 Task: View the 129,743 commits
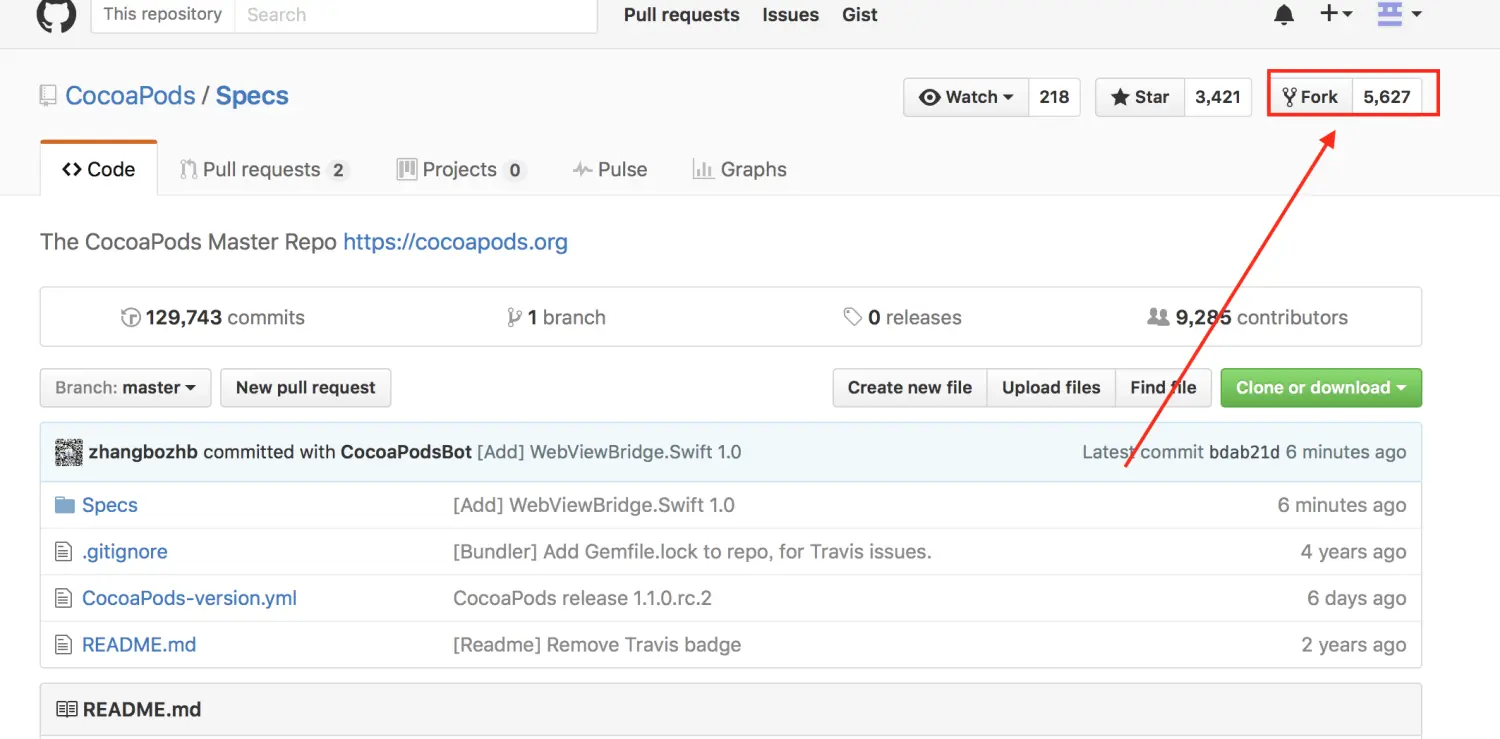coord(212,318)
